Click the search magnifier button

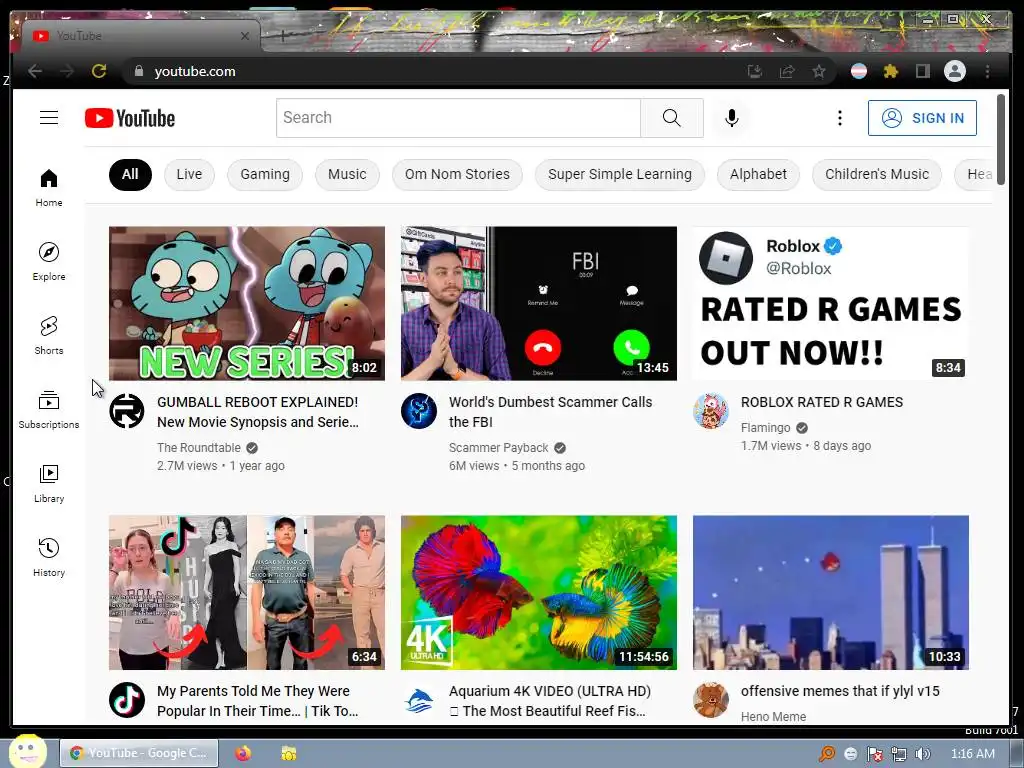(671, 118)
